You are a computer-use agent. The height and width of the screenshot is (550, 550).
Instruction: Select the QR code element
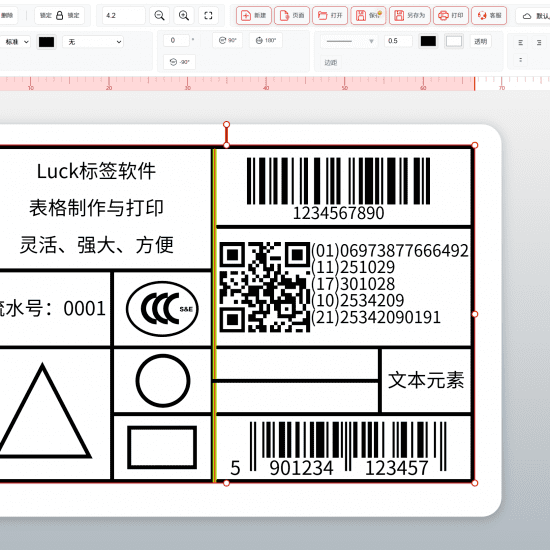(x=265, y=287)
